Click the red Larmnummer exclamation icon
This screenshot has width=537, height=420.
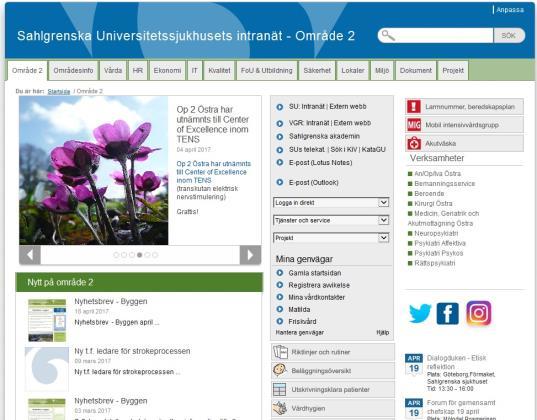tap(414, 107)
